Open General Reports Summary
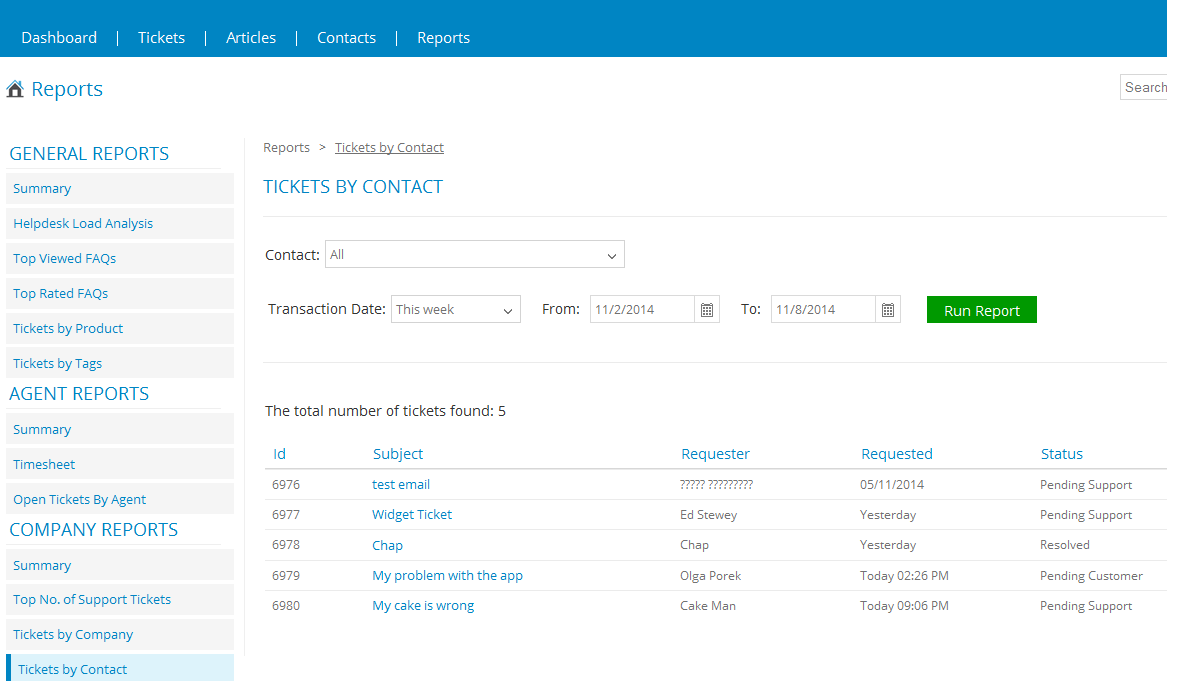1186x681 pixels. coord(120,188)
